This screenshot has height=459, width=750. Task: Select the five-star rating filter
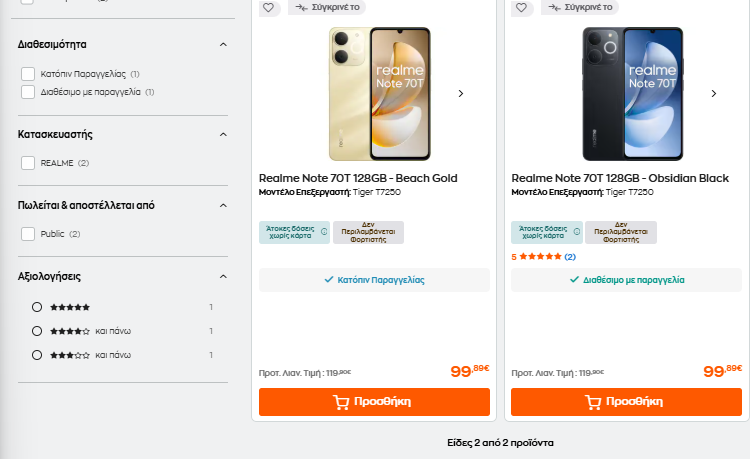point(37,307)
